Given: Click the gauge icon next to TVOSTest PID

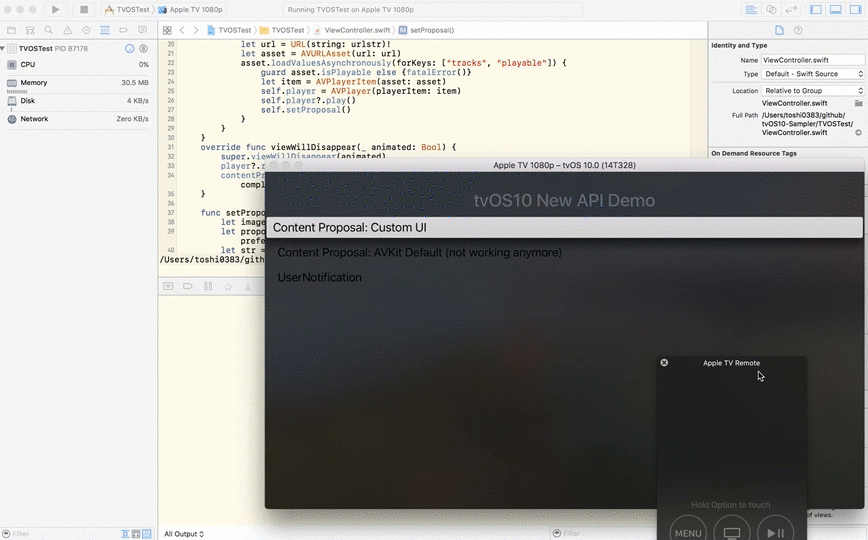Looking at the screenshot, I should [130, 49].
